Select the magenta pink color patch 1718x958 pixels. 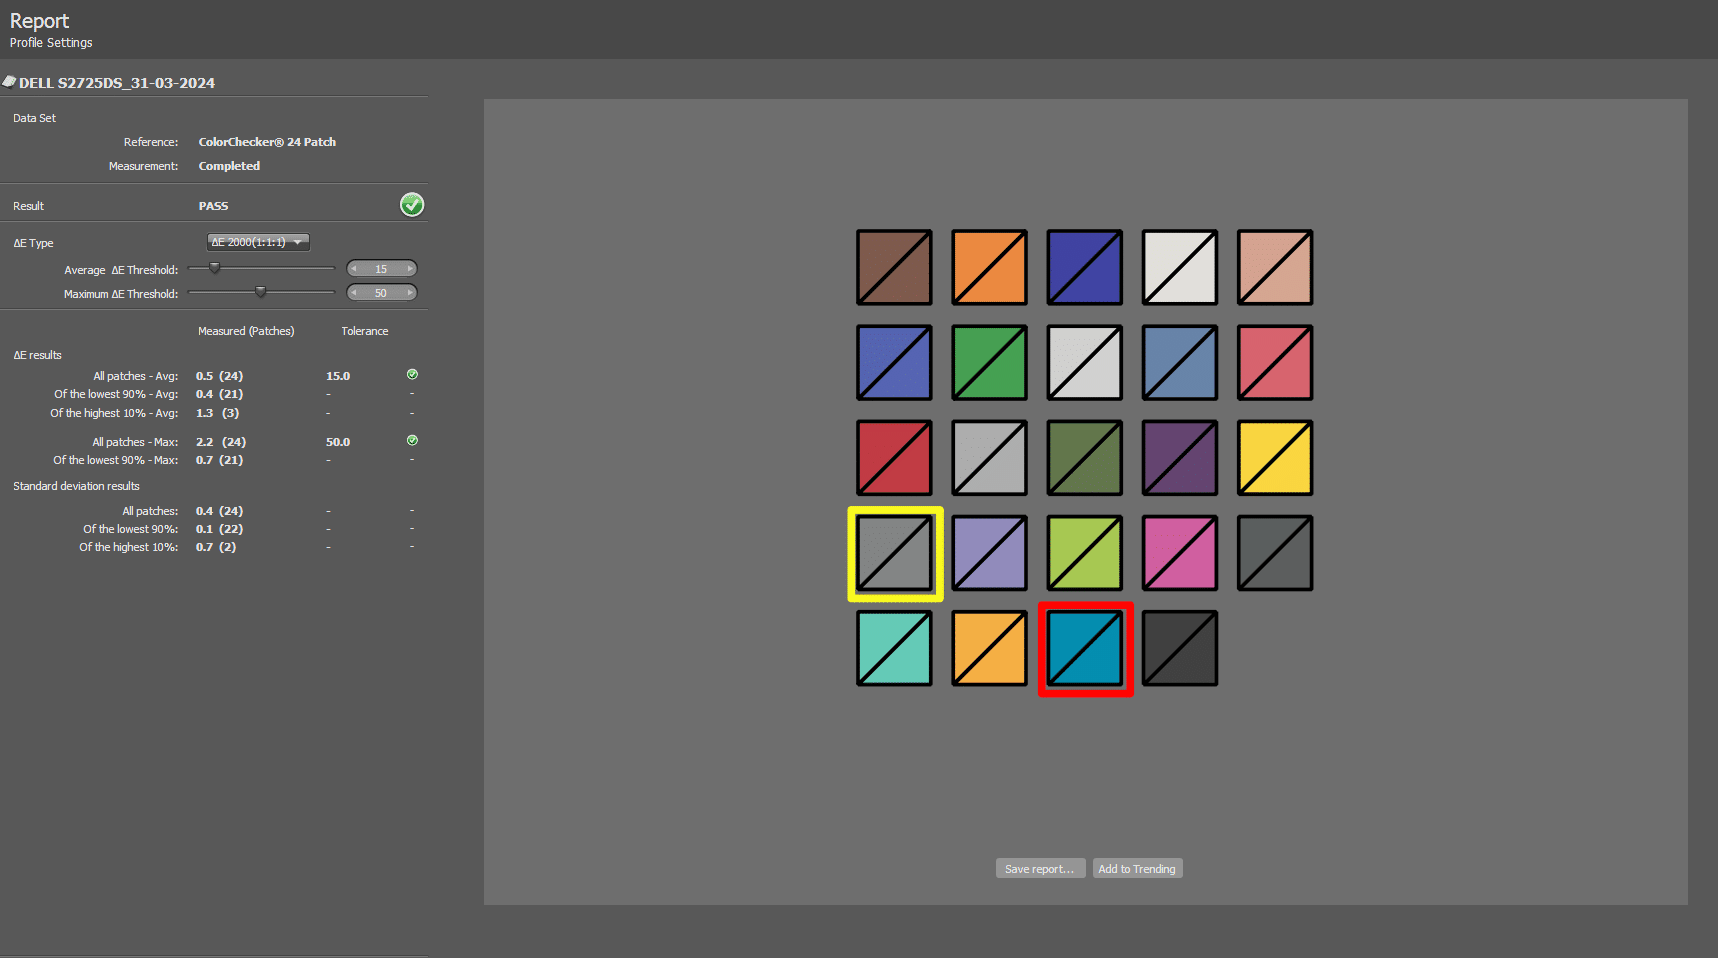[1180, 553]
